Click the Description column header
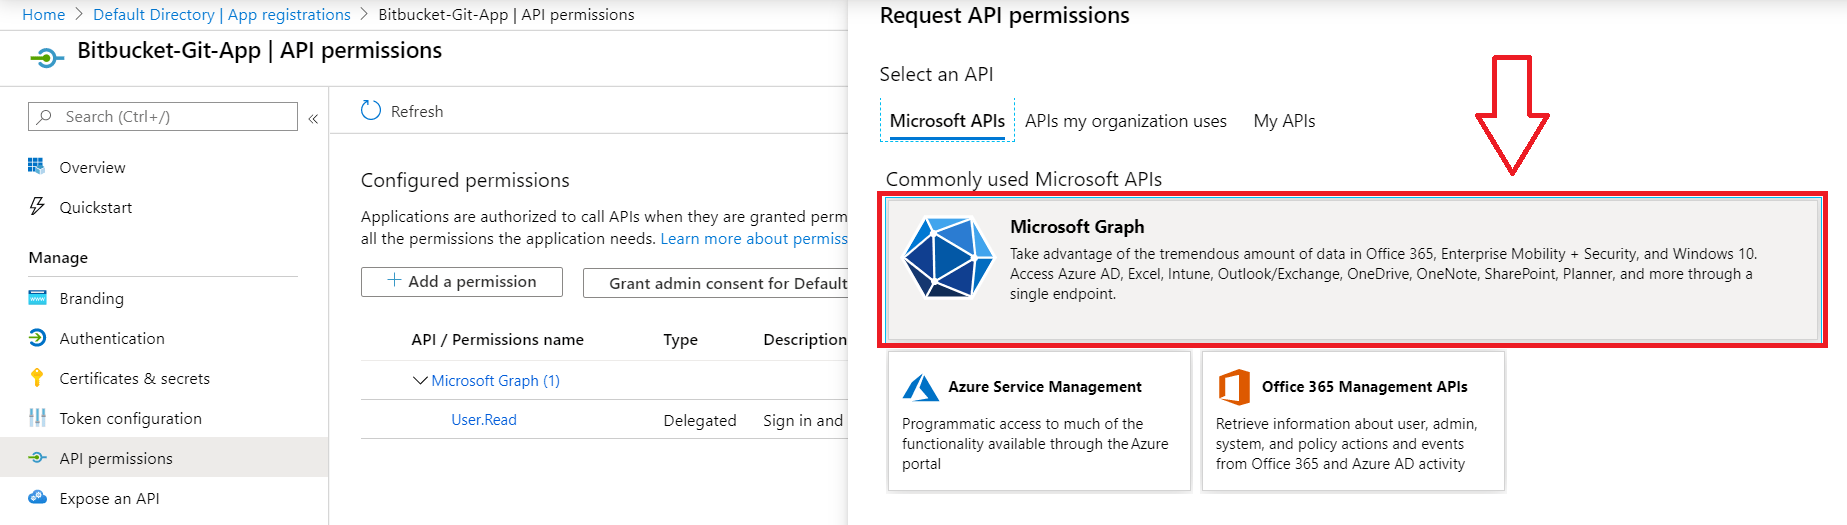 point(805,339)
